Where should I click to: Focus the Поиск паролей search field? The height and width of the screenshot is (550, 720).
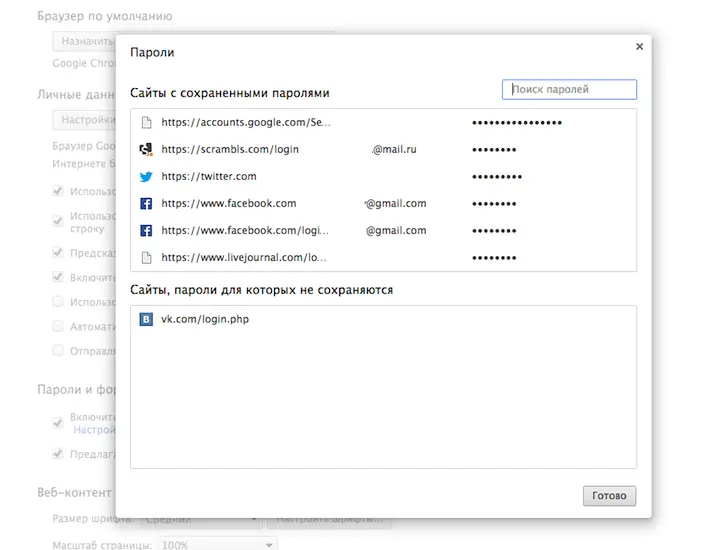point(569,90)
